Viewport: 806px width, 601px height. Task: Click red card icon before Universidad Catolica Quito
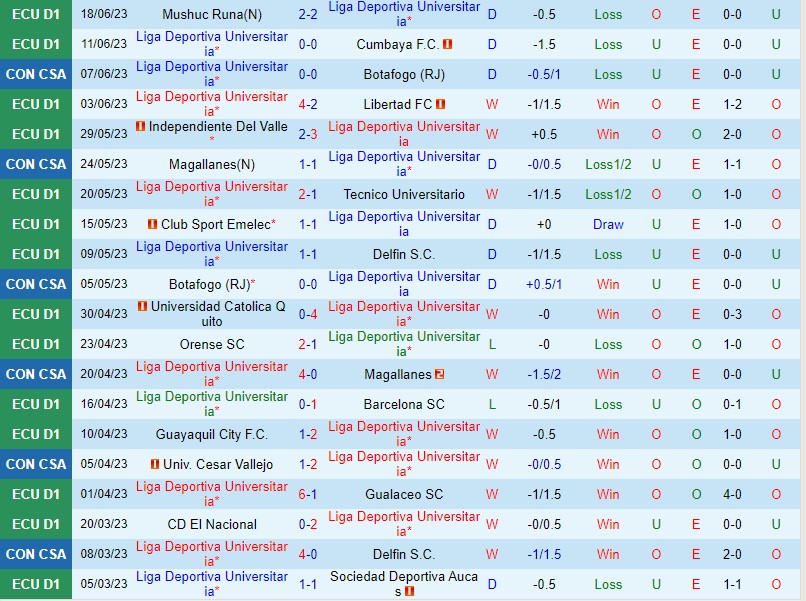click(142, 306)
